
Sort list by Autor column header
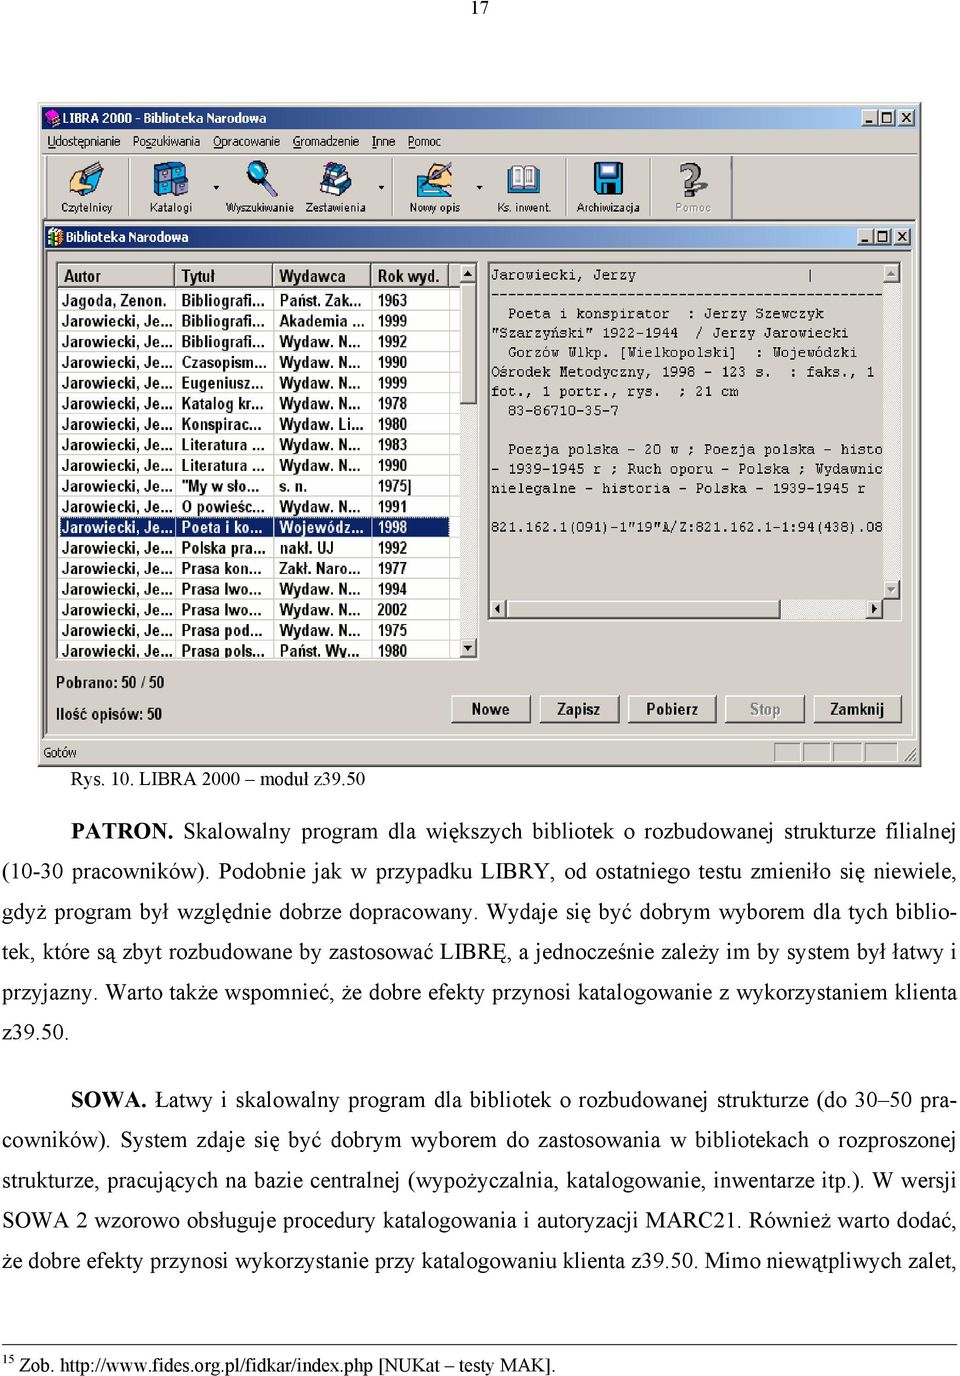pos(116,276)
